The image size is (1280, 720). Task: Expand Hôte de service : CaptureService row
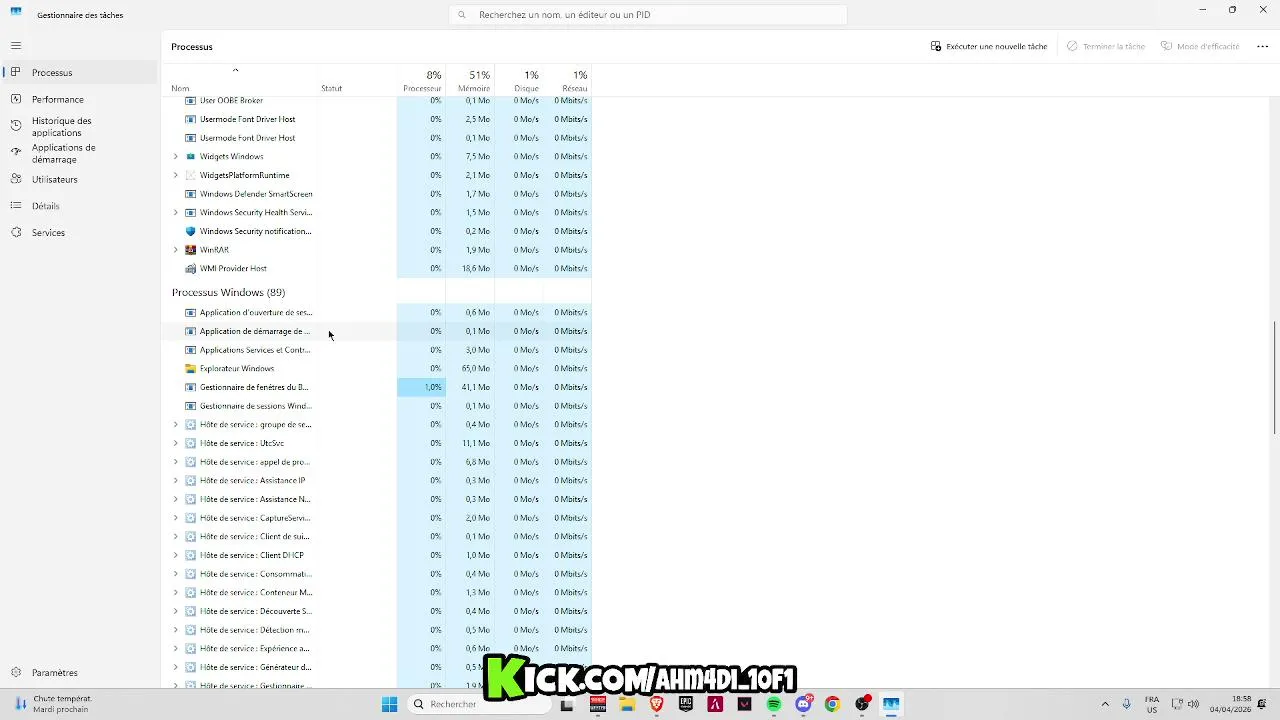tap(176, 518)
